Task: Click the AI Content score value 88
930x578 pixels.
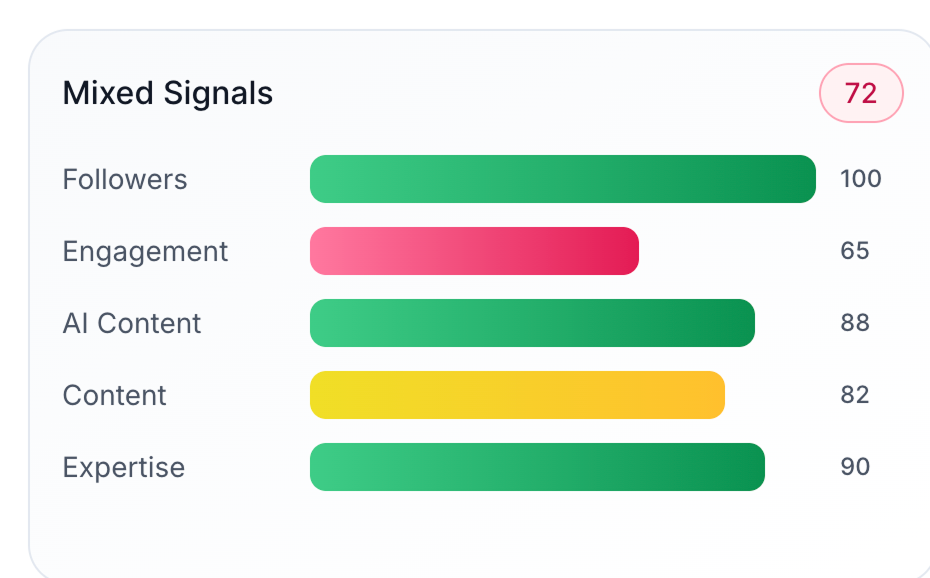Action: (855, 323)
